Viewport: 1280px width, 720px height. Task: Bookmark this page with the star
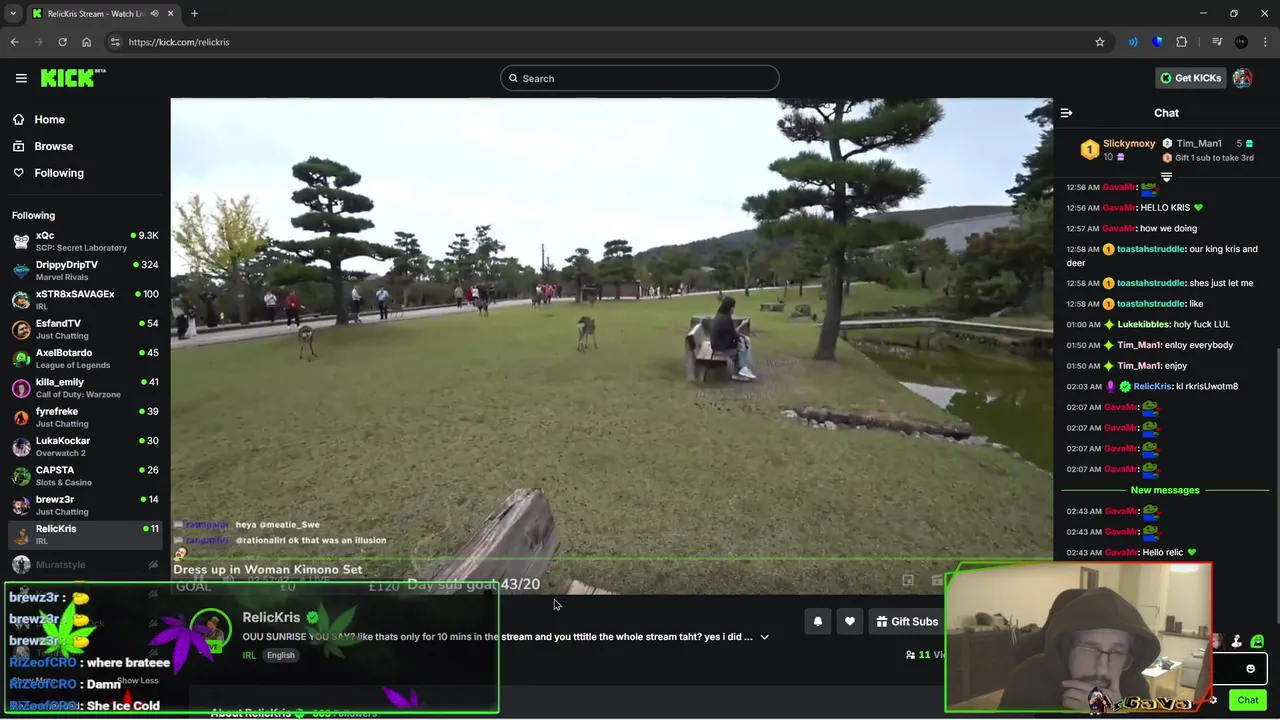1100,42
